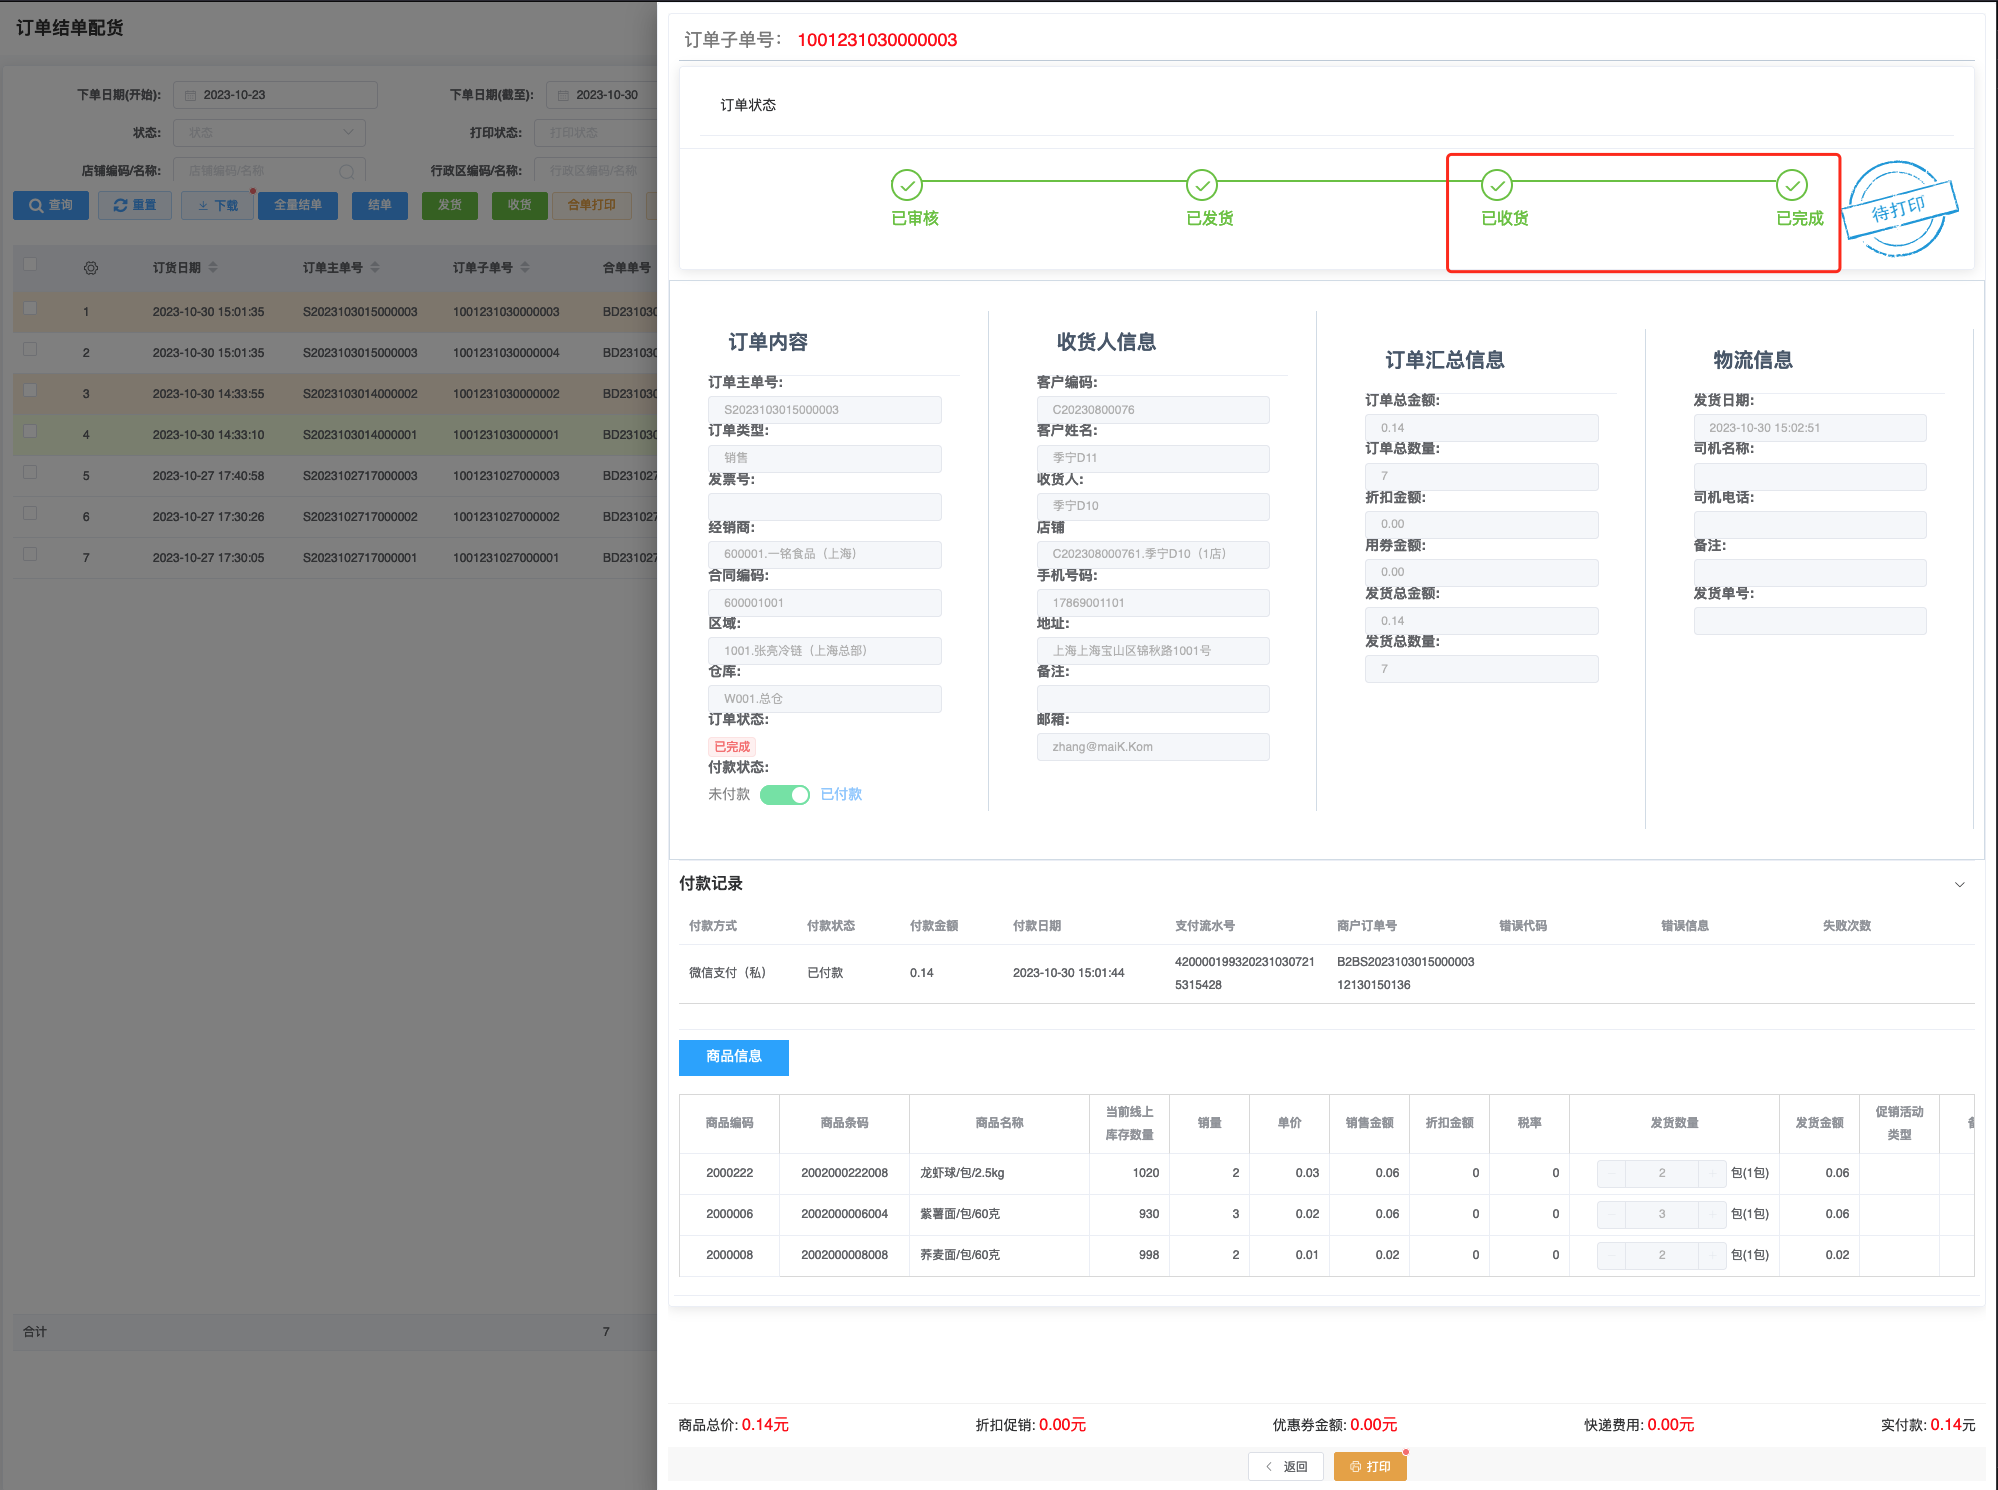
Task: Open the 状态 dropdown
Action: click(x=269, y=133)
